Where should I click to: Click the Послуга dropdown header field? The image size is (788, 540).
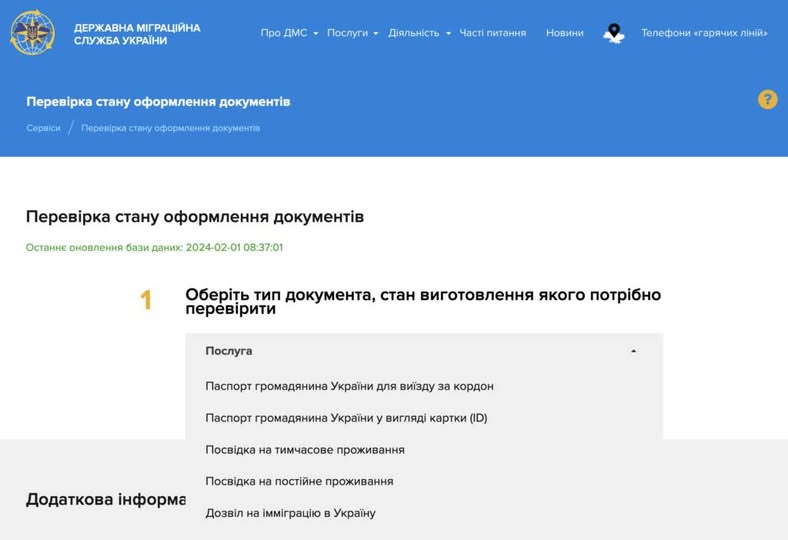(400, 351)
